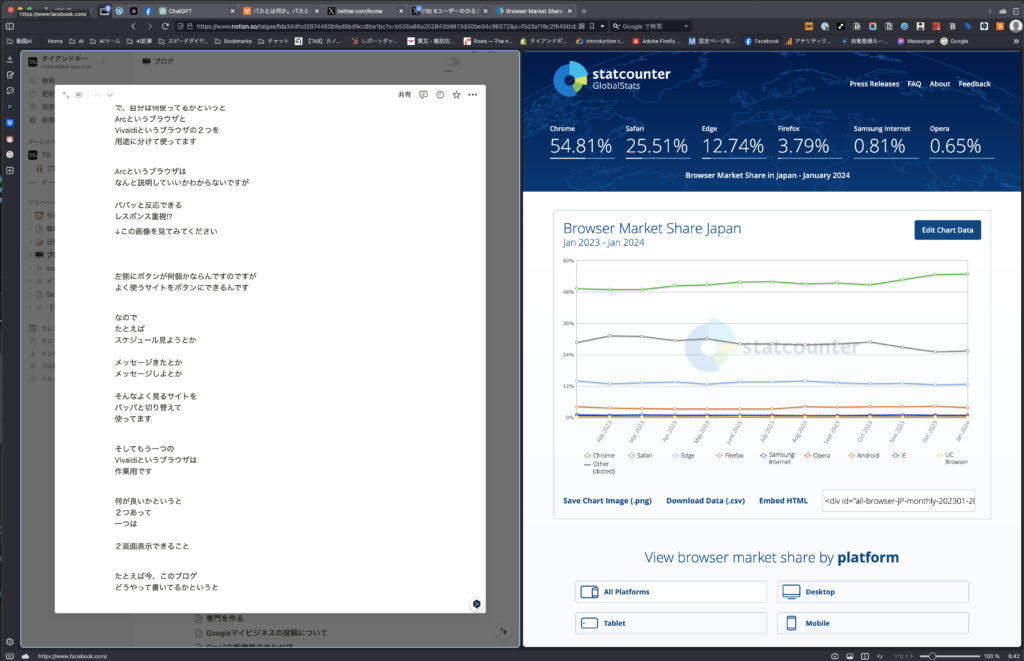This screenshot has height=661, width=1024.
Task: Toggle the tab tiling icon in status bar
Action: (865, 656)
